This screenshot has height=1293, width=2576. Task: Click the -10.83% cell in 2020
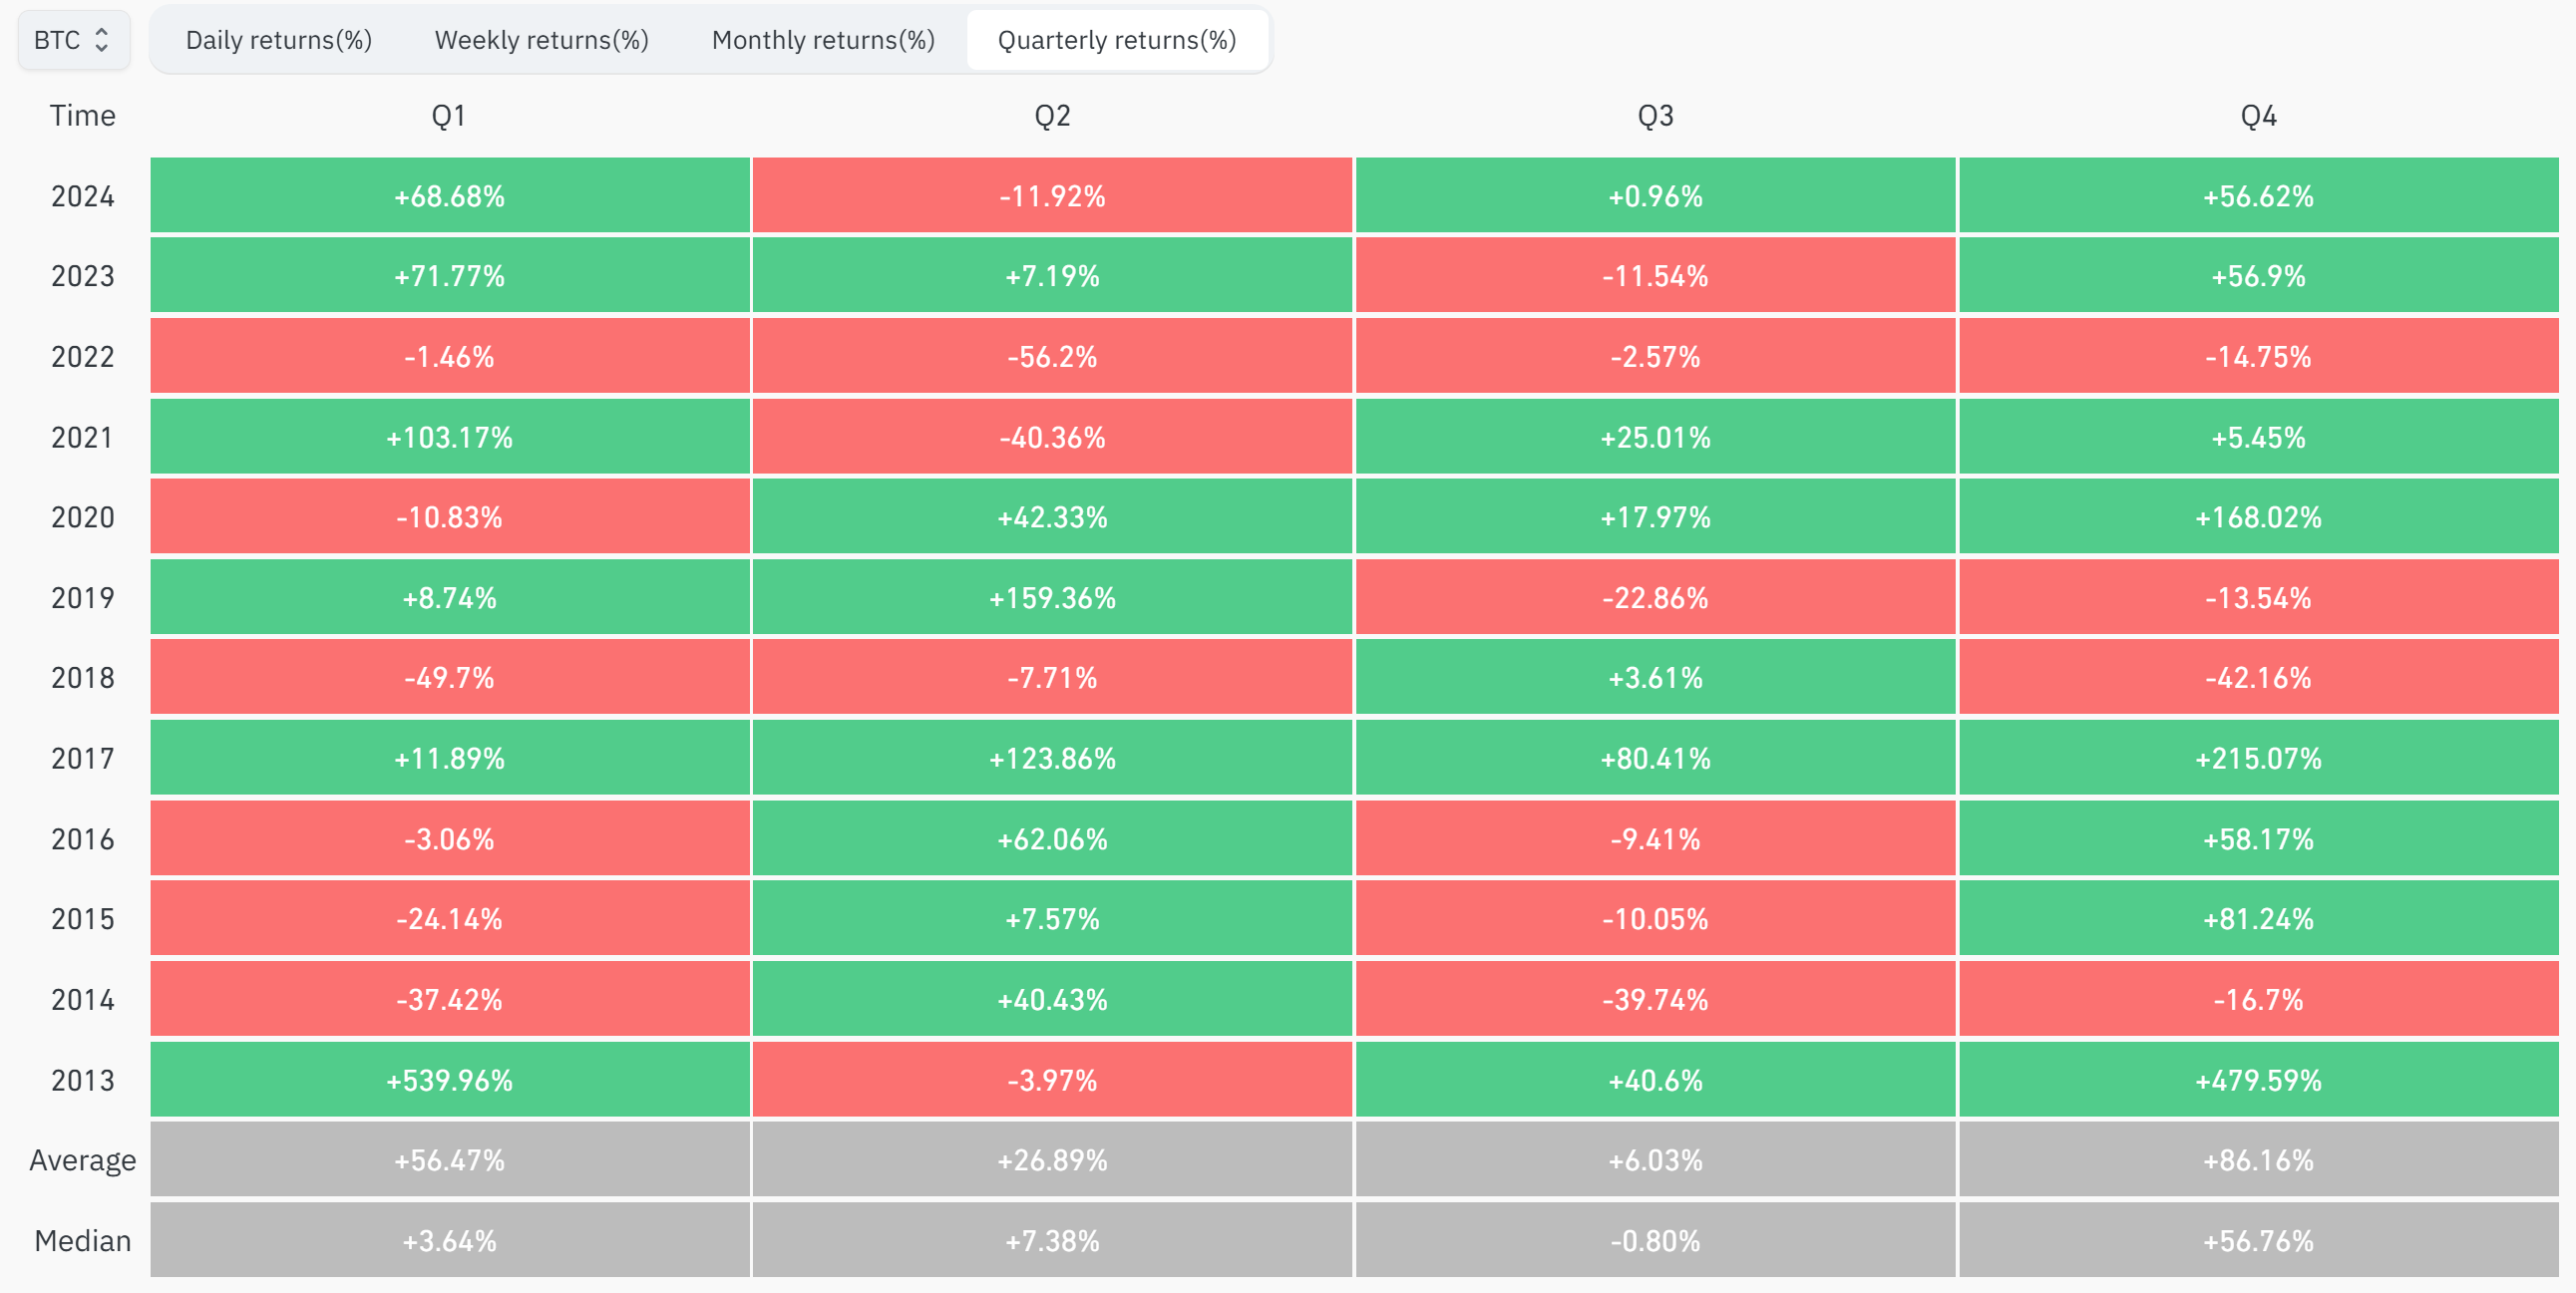point(449,517)
